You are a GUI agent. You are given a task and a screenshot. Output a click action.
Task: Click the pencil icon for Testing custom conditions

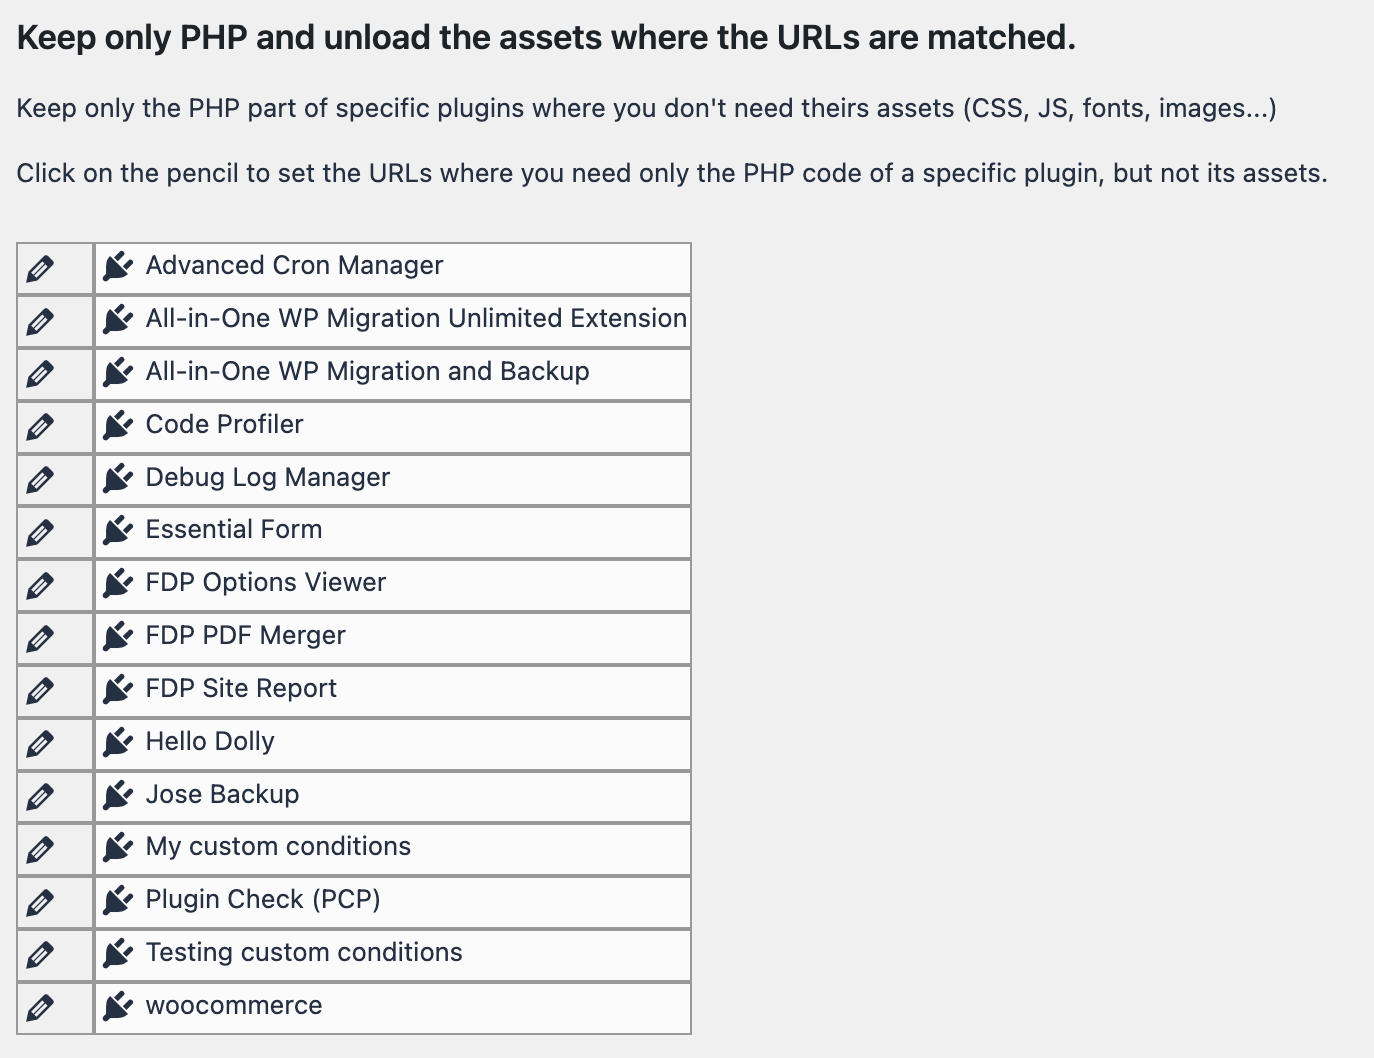click(41, 955)
